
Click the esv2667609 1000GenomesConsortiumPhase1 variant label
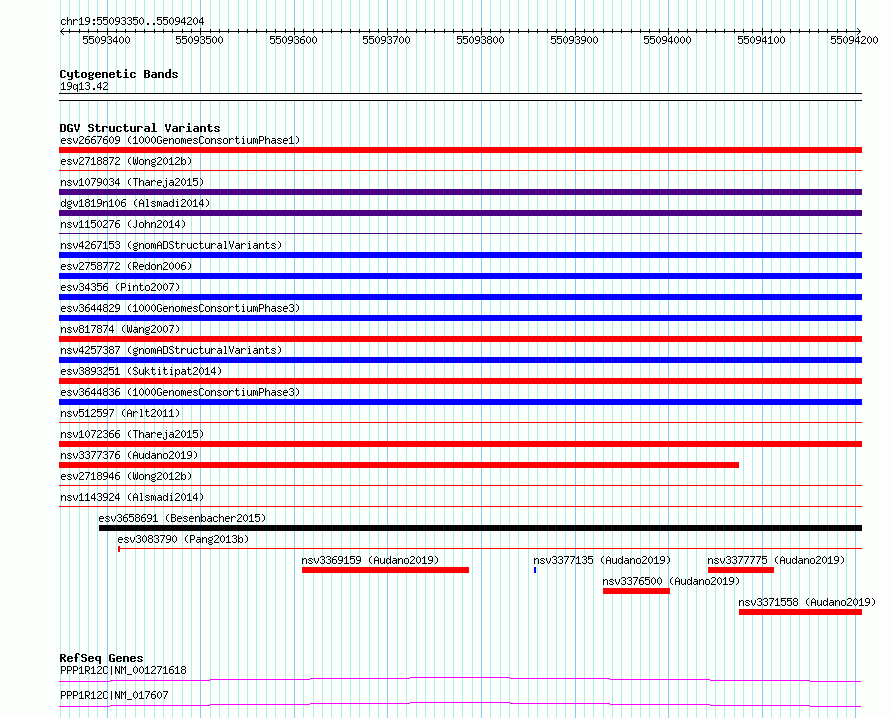pyautogui.click(x=180, y=140)
